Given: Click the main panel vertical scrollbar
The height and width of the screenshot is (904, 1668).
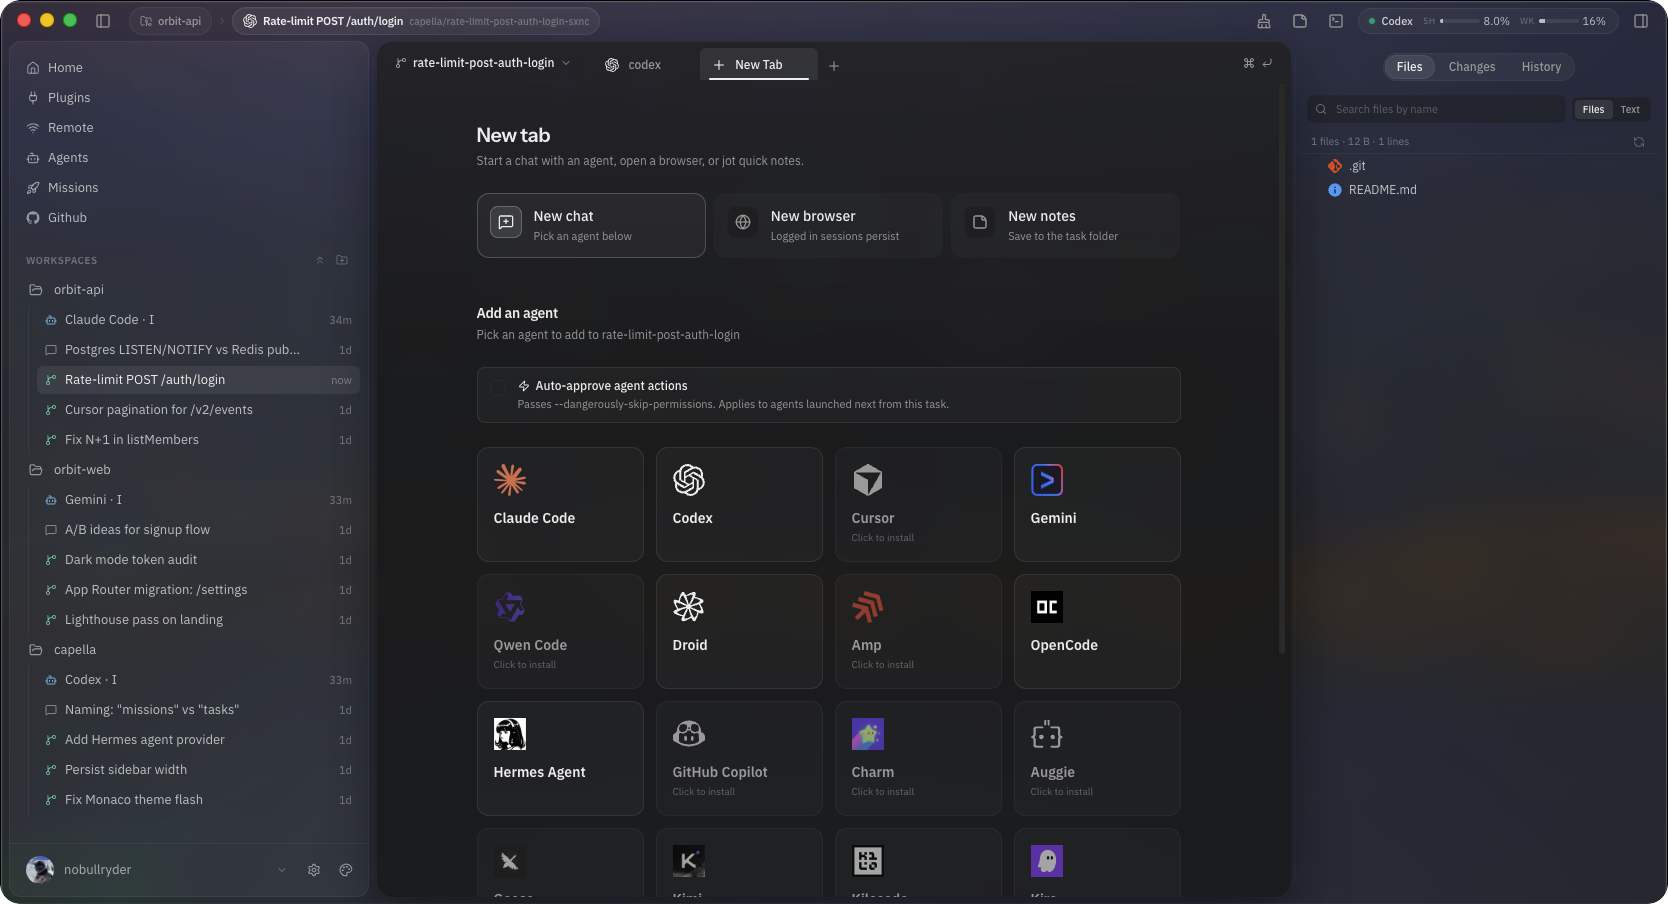Looking at the screenshot, I should coord(1281,370).
